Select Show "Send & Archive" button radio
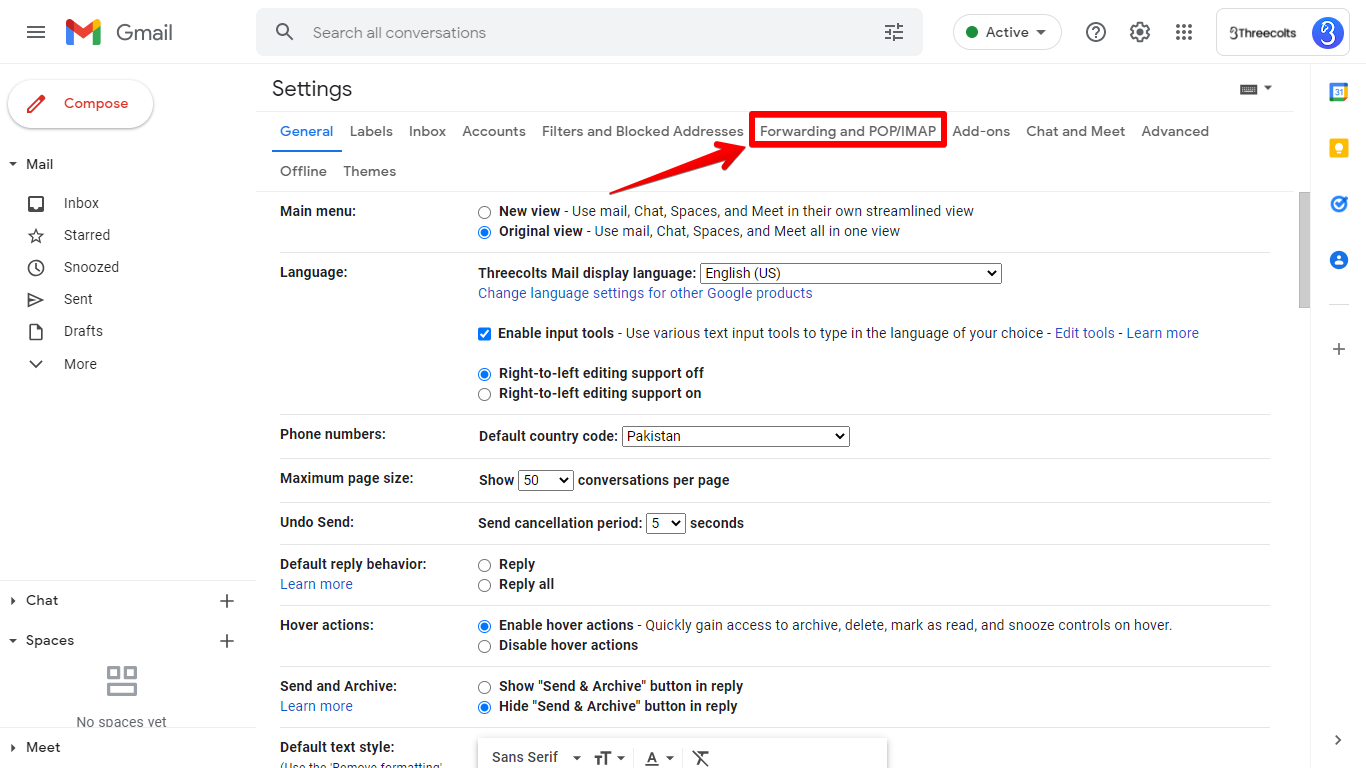Viewport: 1366px width, 768px height. (485, 687)
